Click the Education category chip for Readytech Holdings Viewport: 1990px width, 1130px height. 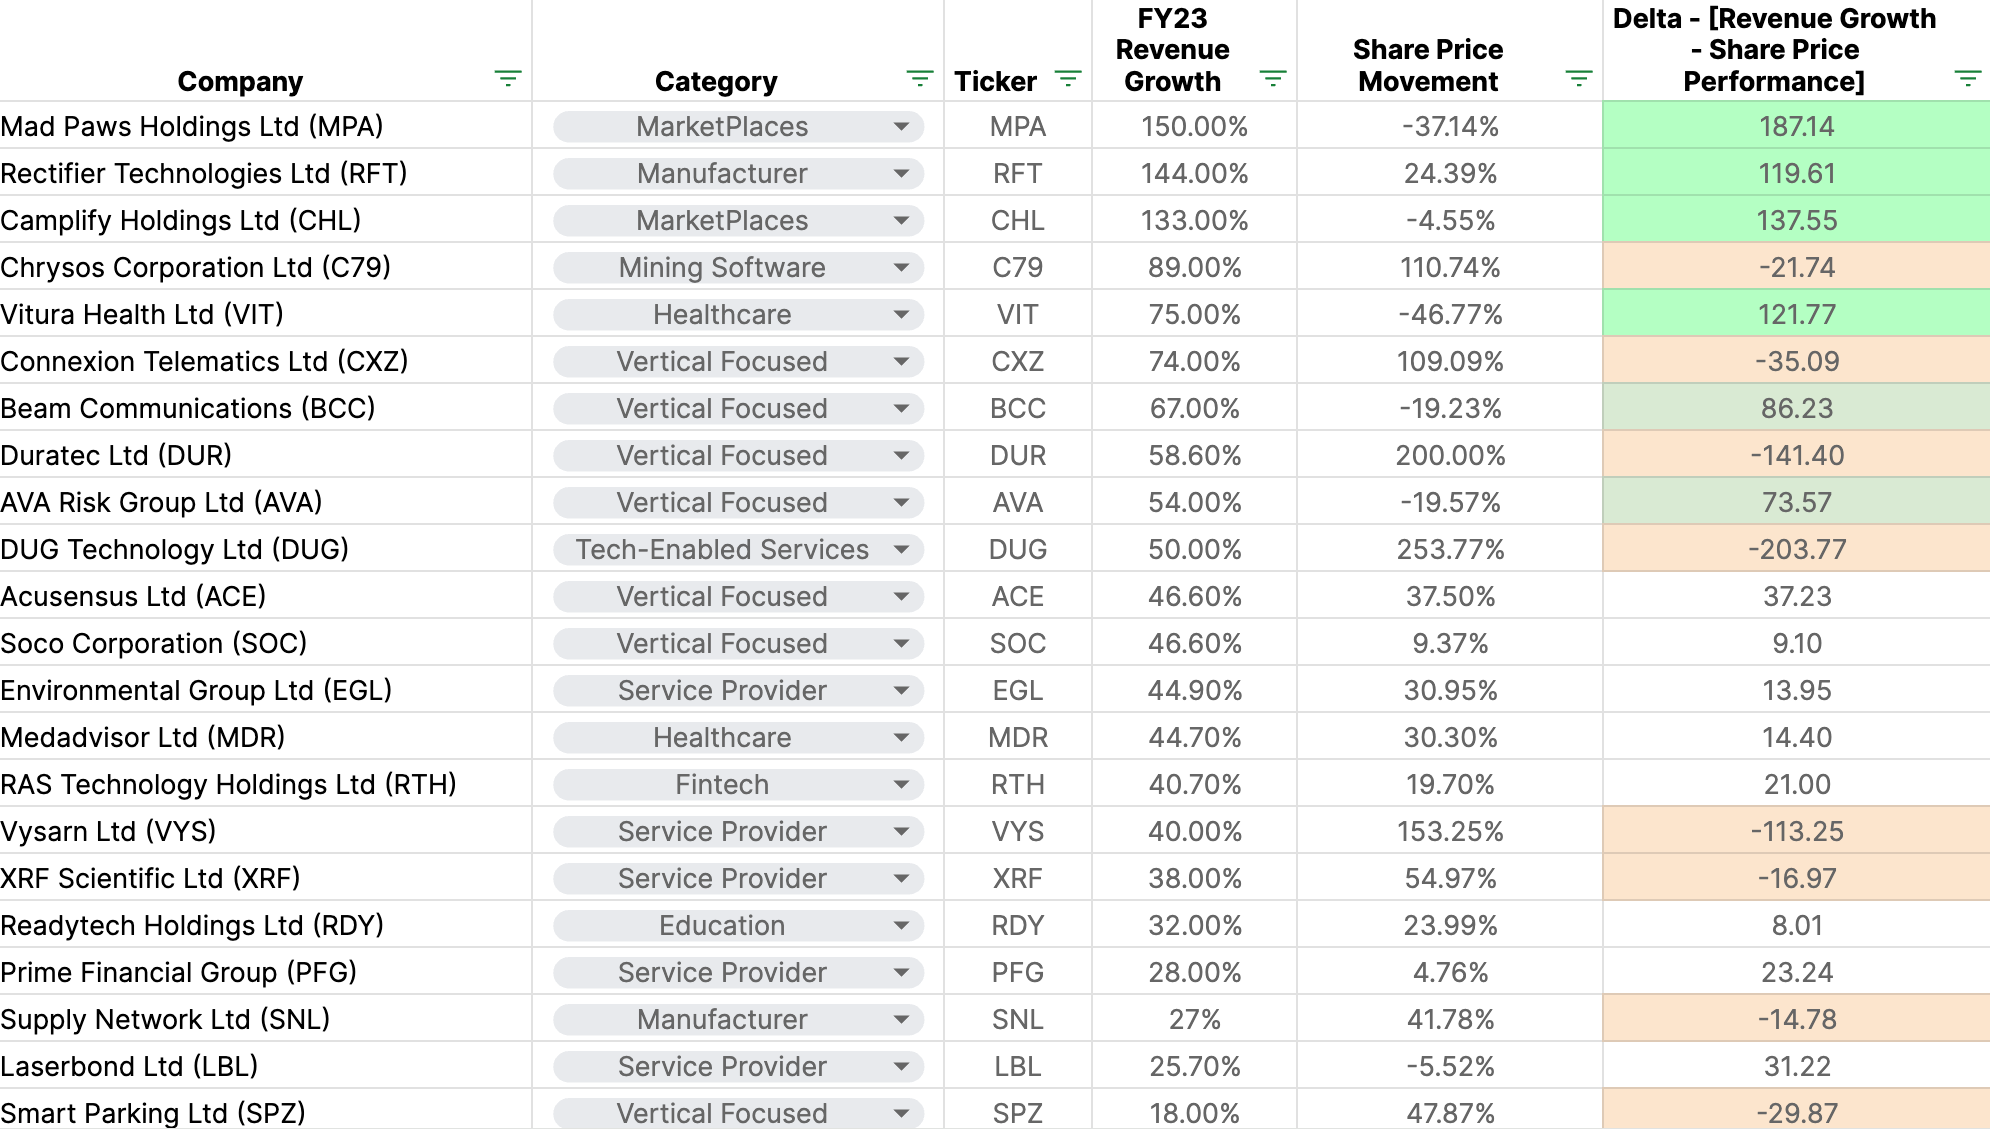tap(722, 925)
